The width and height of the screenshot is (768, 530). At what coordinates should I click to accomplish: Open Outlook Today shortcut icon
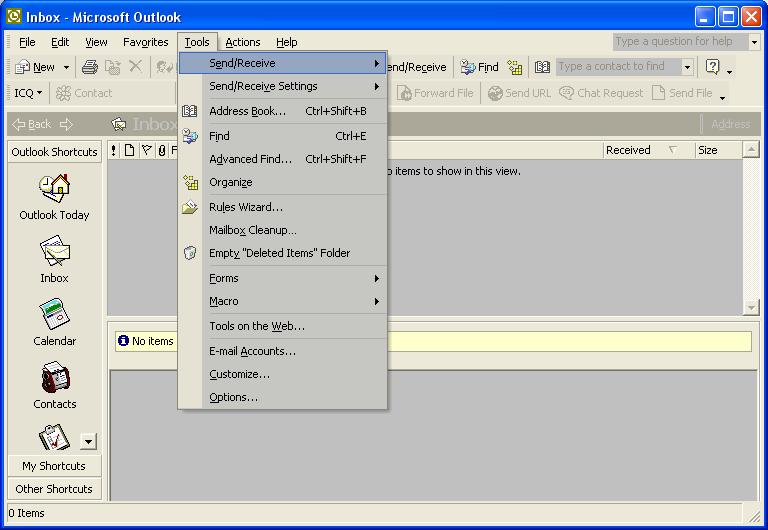click(x=54, y=188)
